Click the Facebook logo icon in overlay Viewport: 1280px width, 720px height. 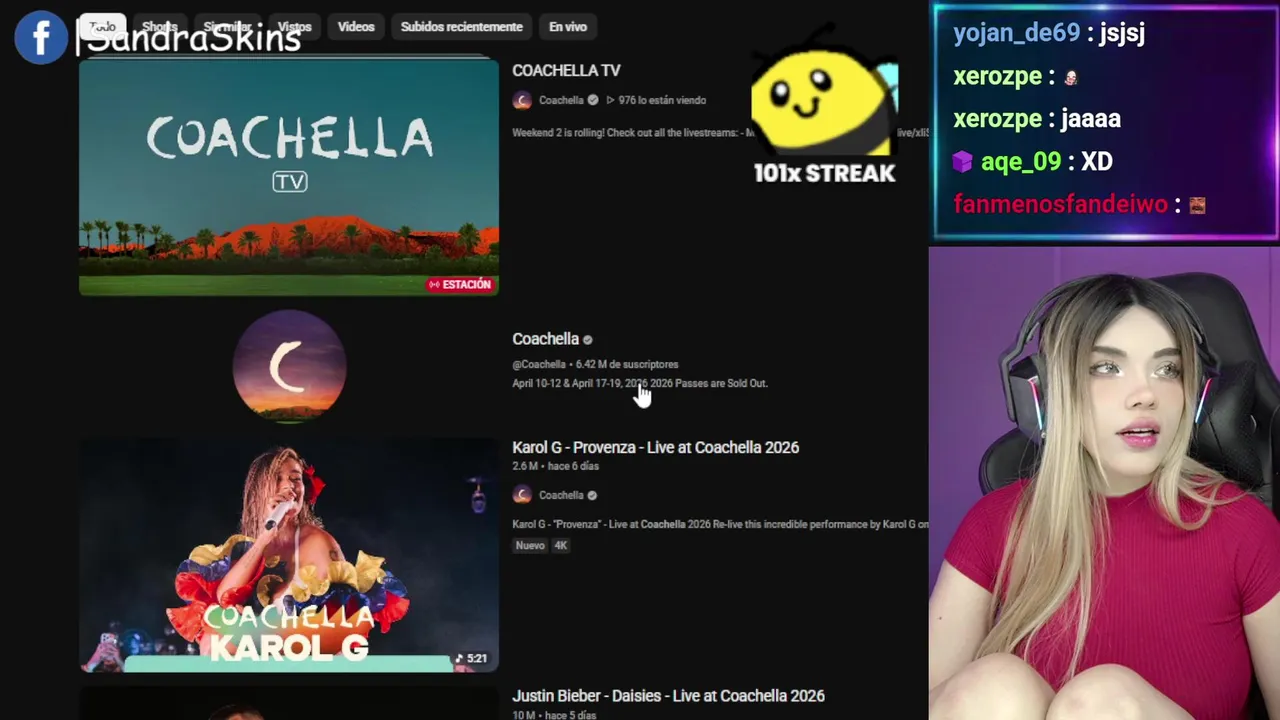[x=41, y=38]
